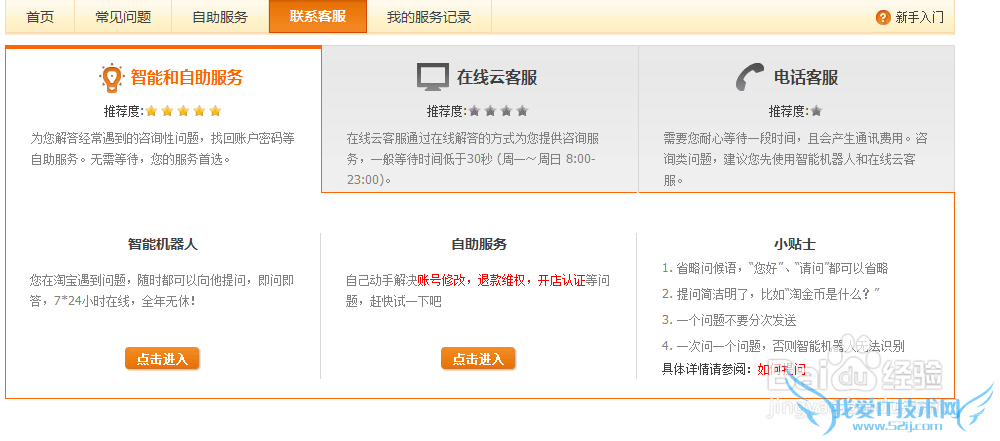Click the 自助服务 section heading in panel
Viewport: 1000px width, 441px height.
coord(479,244)
